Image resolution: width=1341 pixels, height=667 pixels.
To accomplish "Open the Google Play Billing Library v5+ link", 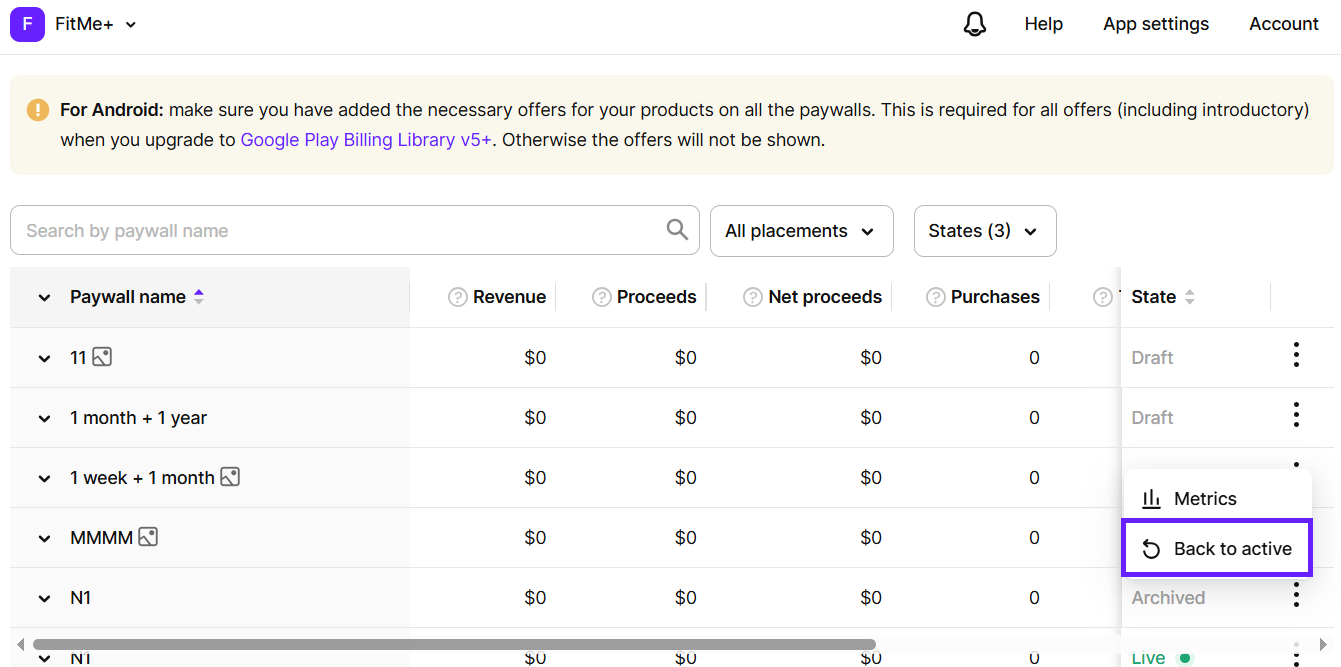I will pyautogui.click(x=366, y=139).
